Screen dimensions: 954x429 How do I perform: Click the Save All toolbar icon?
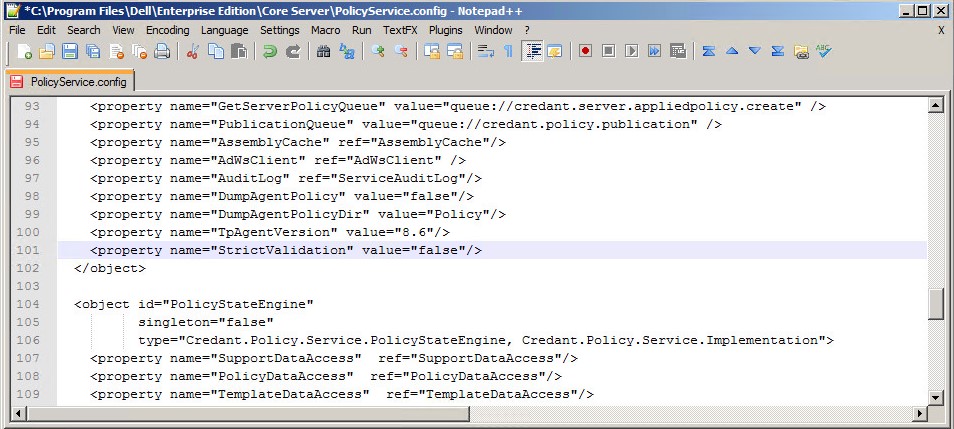pos(93,52)
